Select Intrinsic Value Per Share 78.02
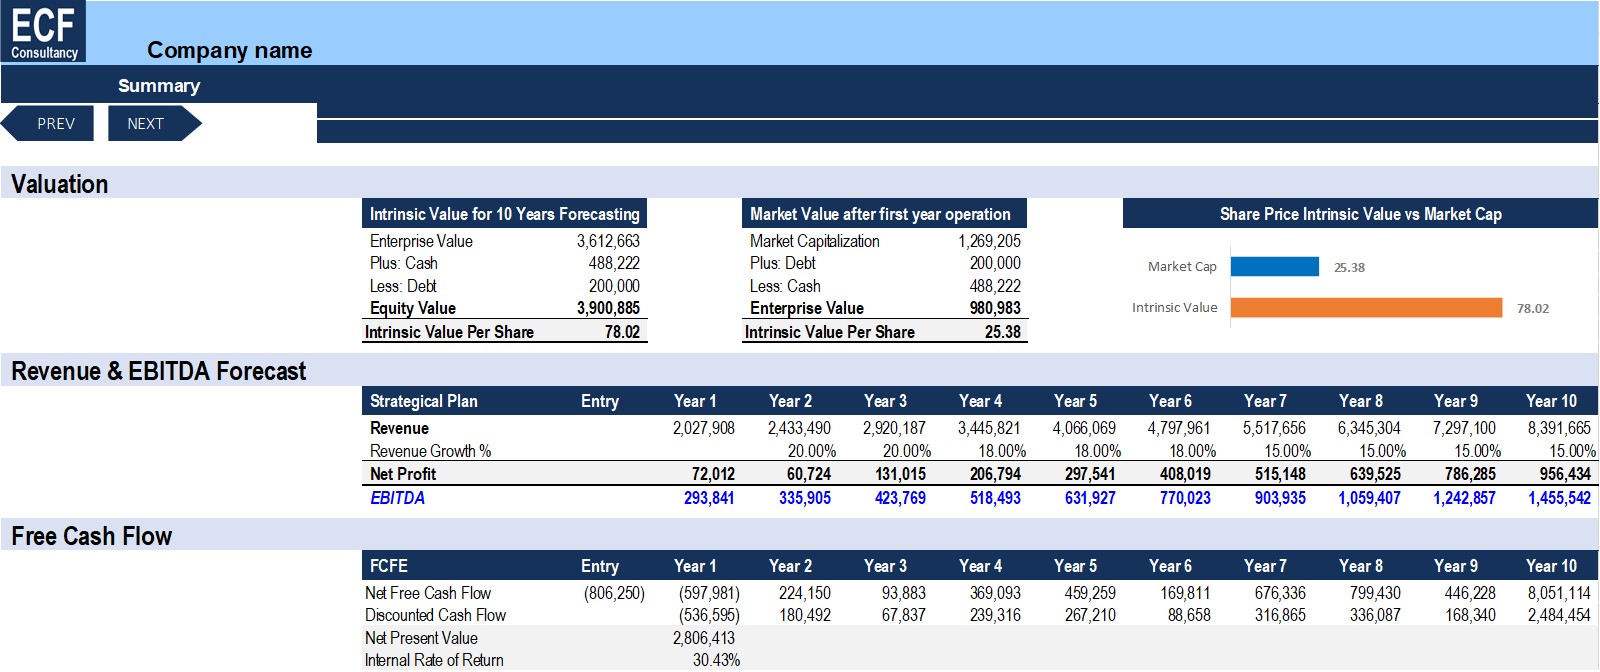This screenshot has width=1600, height=672. [622, 332]
